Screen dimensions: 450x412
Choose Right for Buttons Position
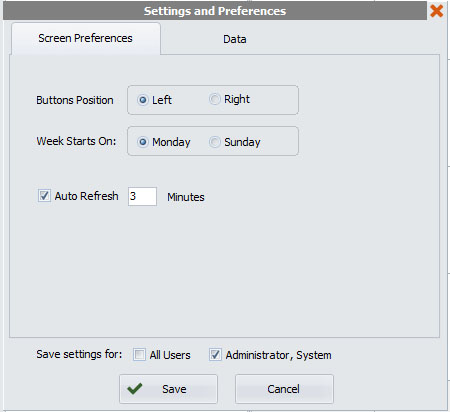[x=215, y=99]
